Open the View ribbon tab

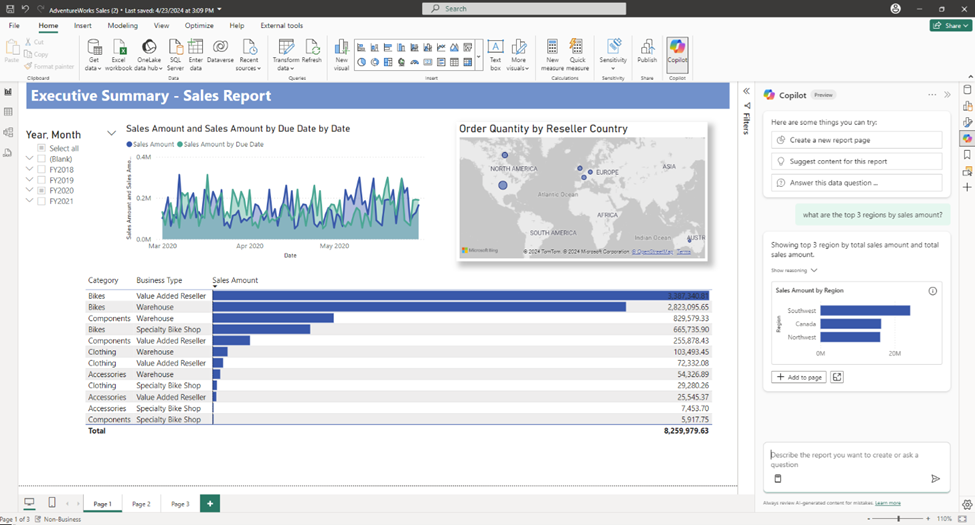[161, 26]
